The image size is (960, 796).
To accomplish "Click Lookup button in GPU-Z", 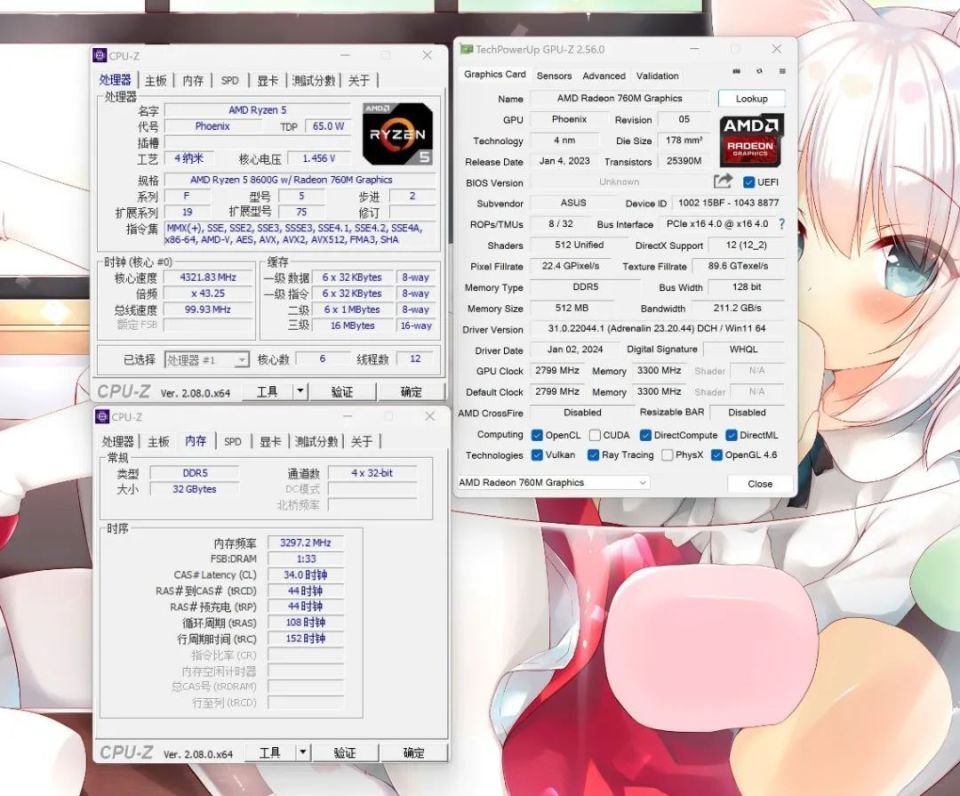I will (x=751, y=99).
